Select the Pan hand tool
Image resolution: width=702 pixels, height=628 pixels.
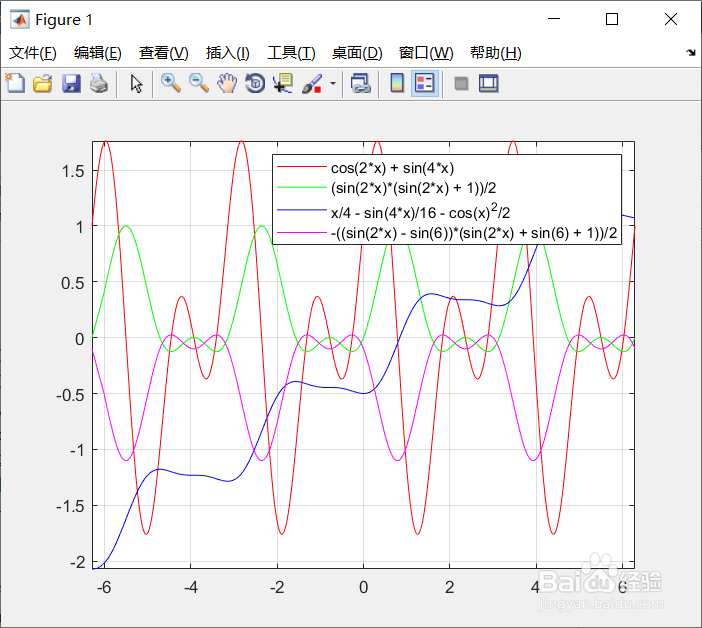(x=227, y=84)
